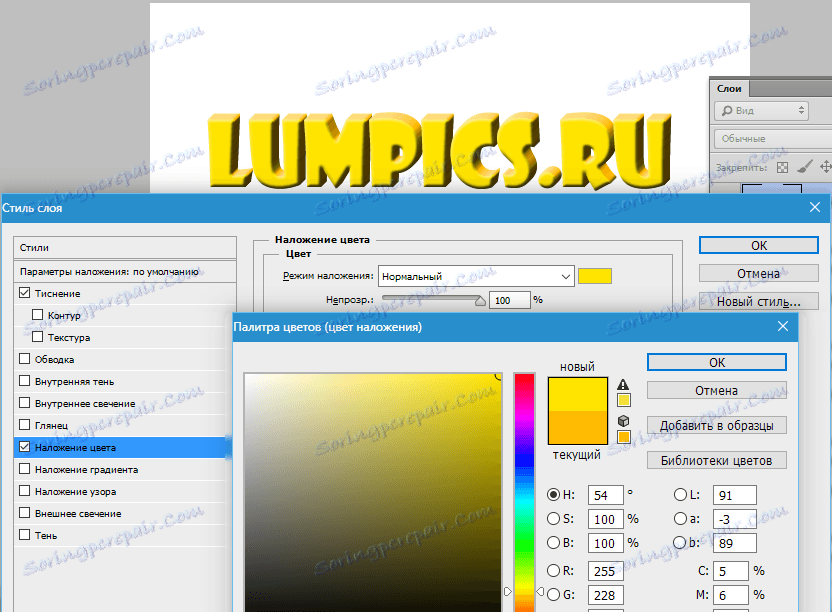832x612 pixels.
Task: Enable the Внутренняя тень checkbox
Action: pos(24,381)
